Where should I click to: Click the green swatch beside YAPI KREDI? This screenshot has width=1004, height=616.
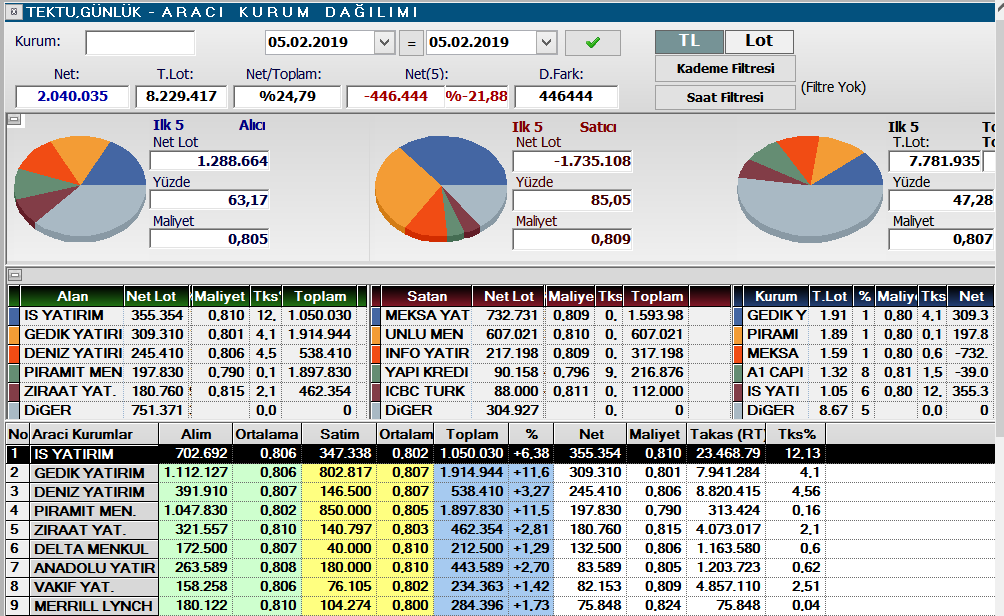pyautogui.click(x=376, y=373)
